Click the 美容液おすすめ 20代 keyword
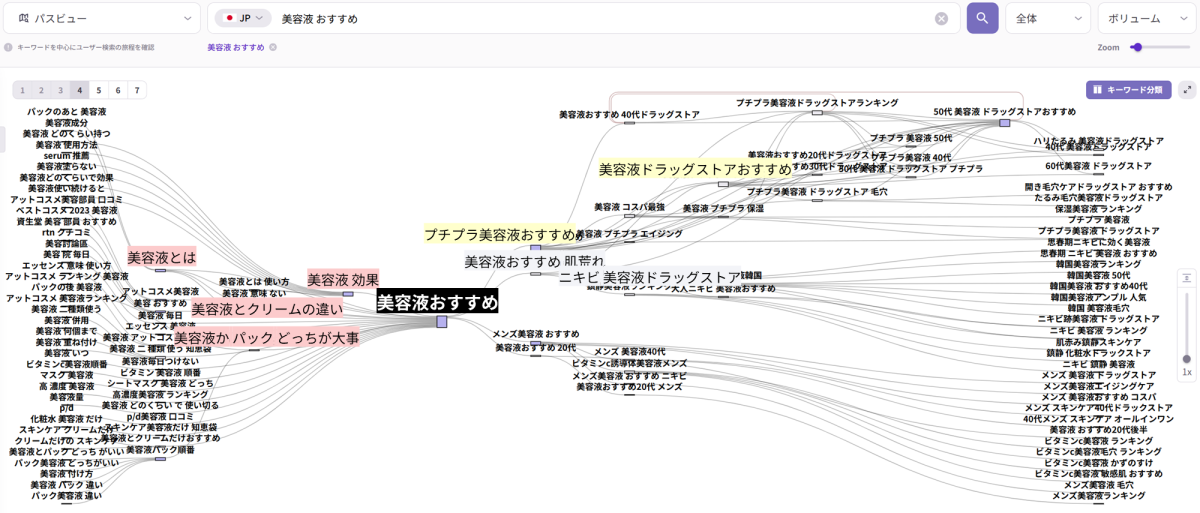The width and height of the screenshot is (1200, 513). click(x=536, y=348)
